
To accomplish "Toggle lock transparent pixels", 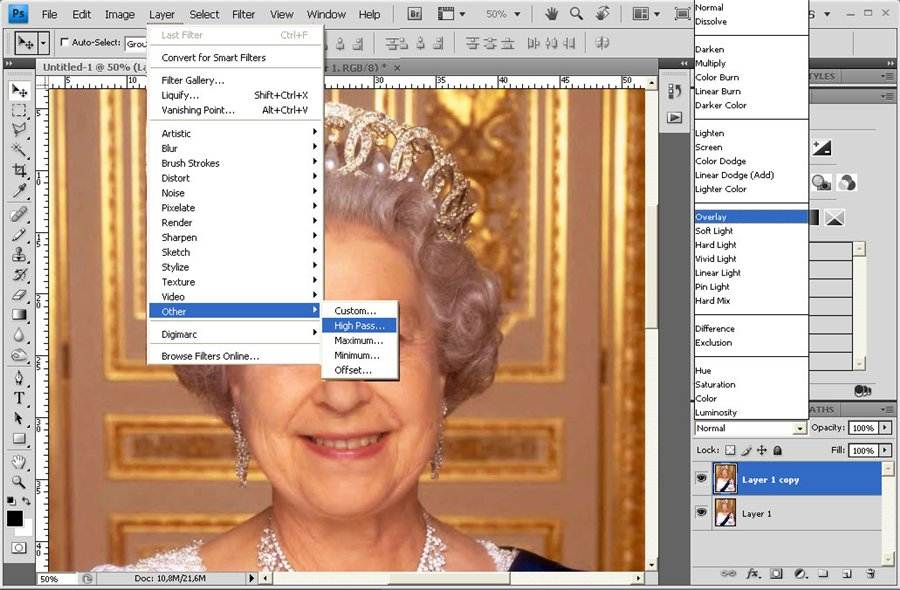I will 730,450.
